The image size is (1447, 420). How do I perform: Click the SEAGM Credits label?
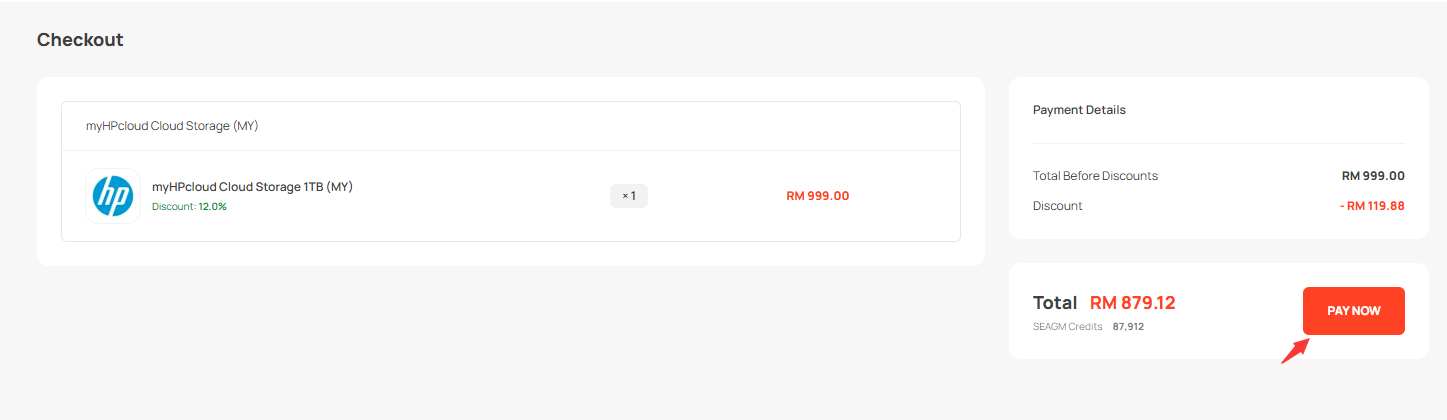pyautogui.click(x=1067, y=327)
